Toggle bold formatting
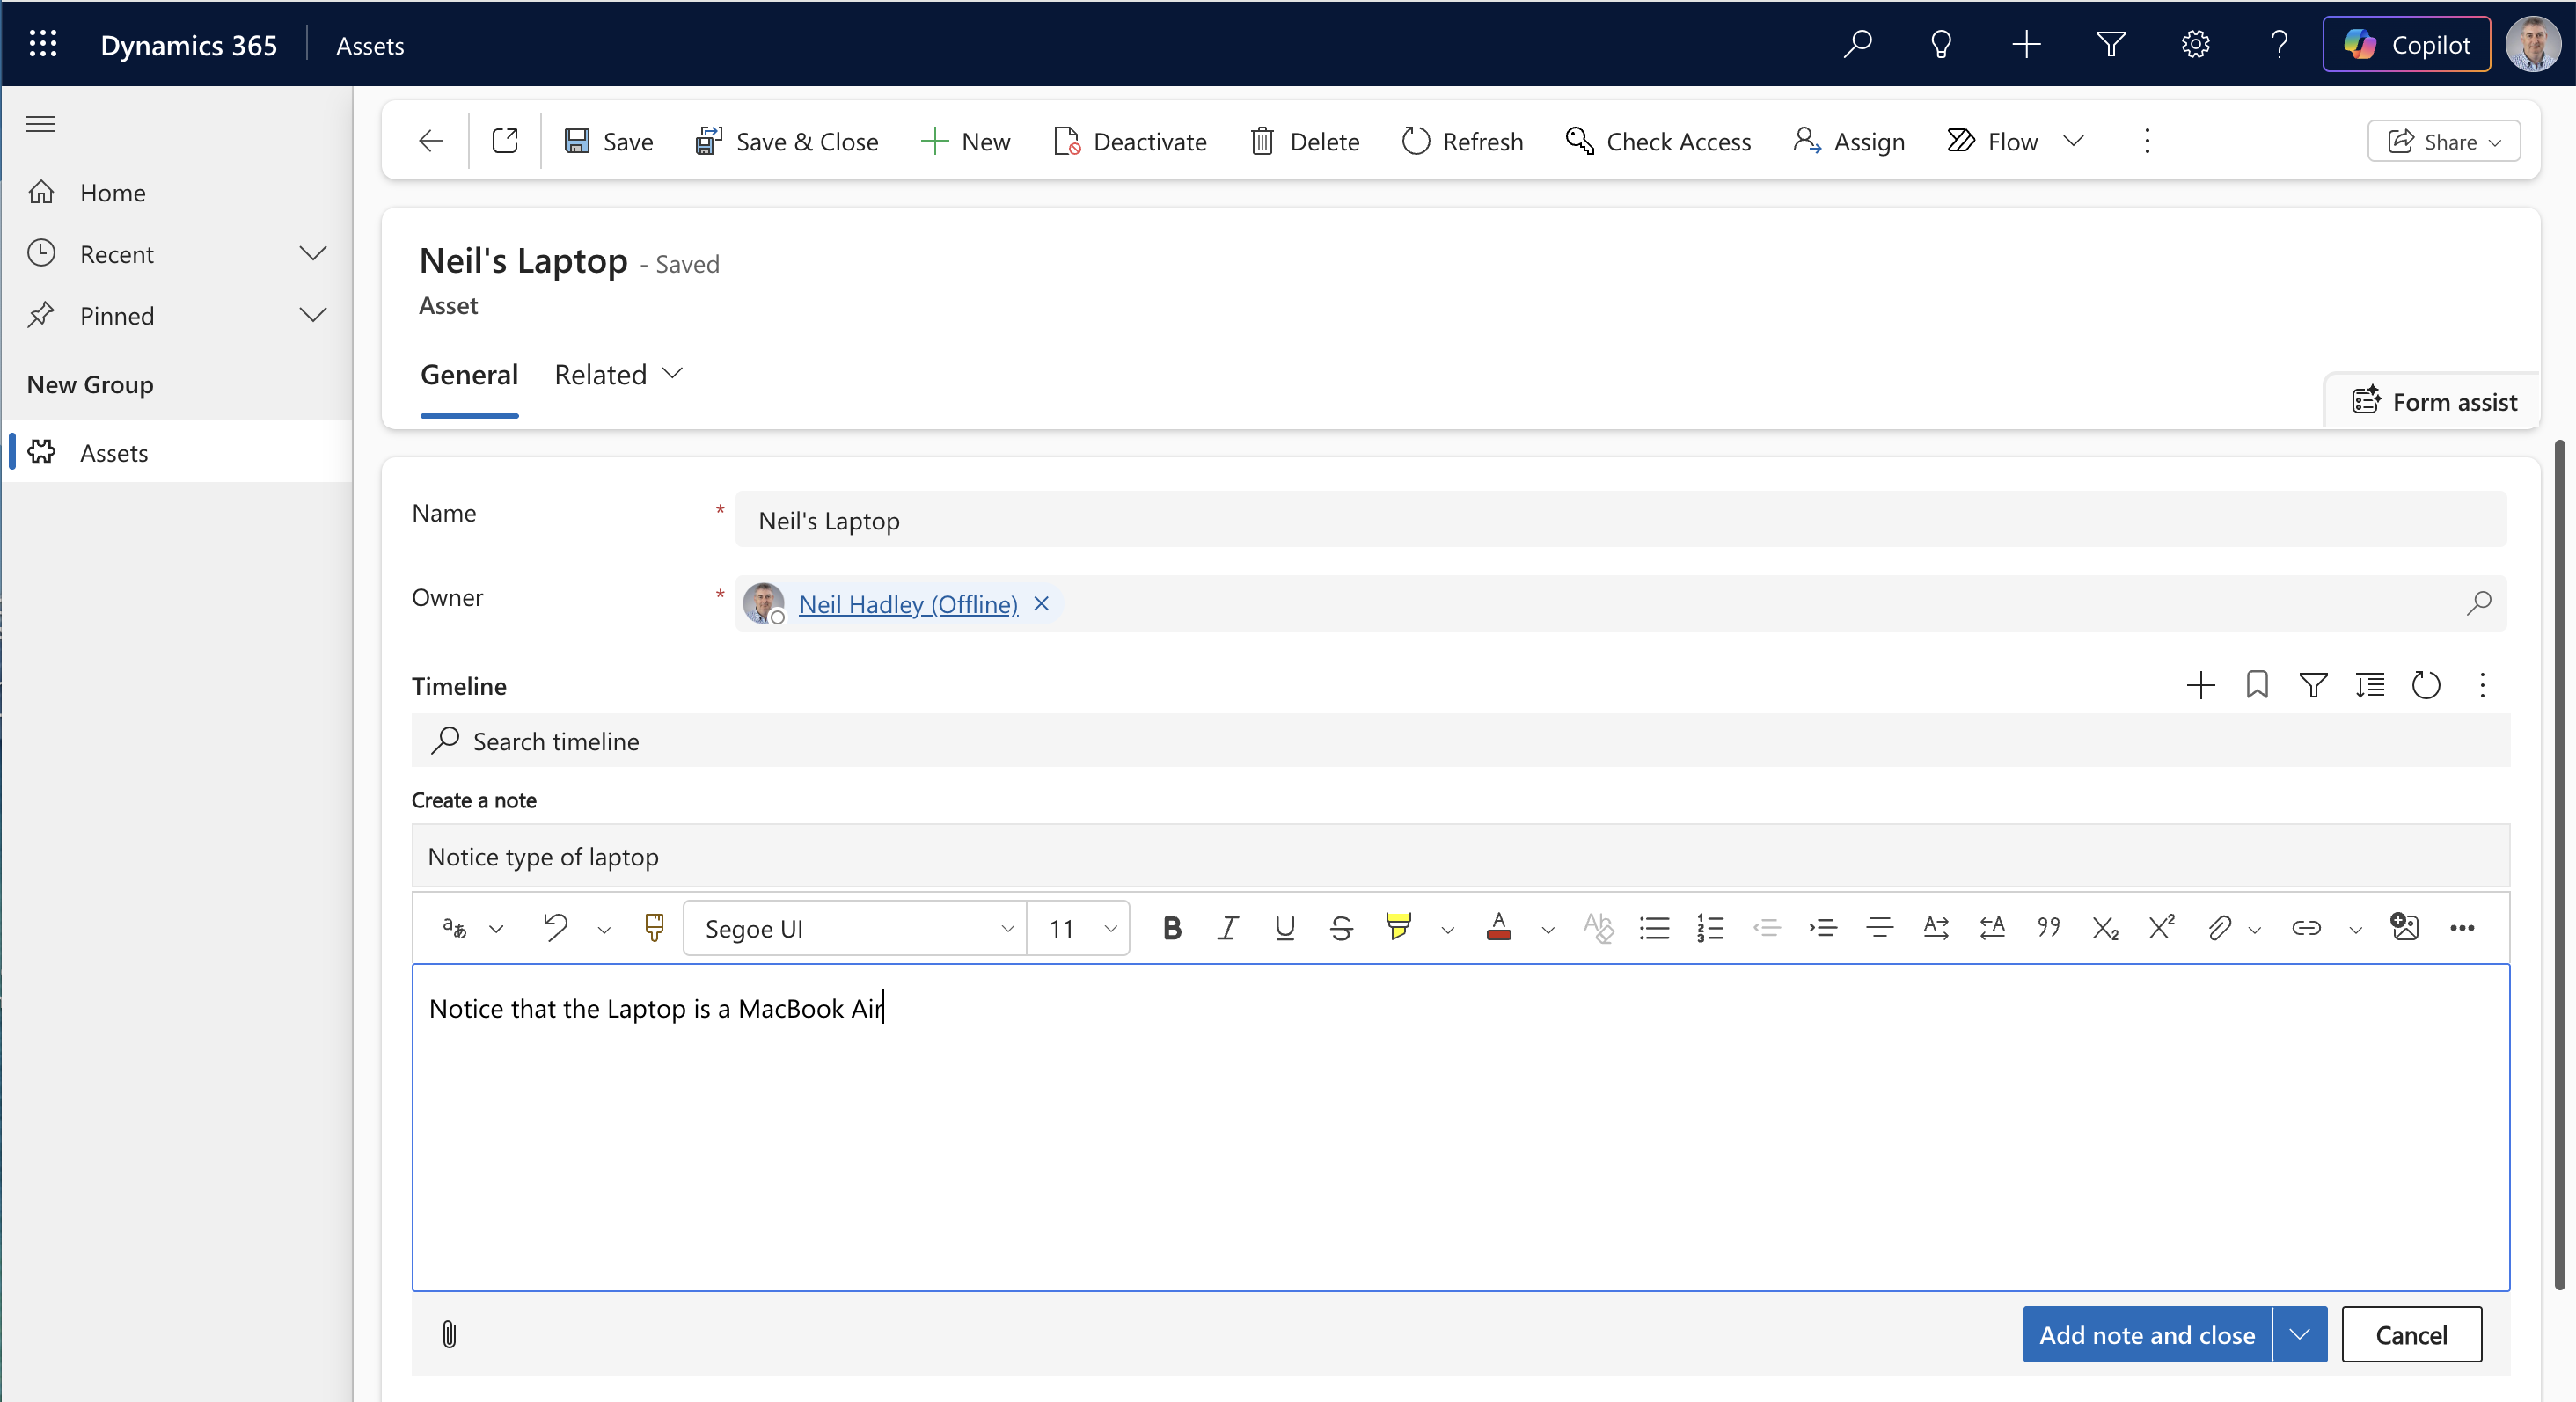The height and width of the screenshot is (1402, 2576). tap(1172, 928)
